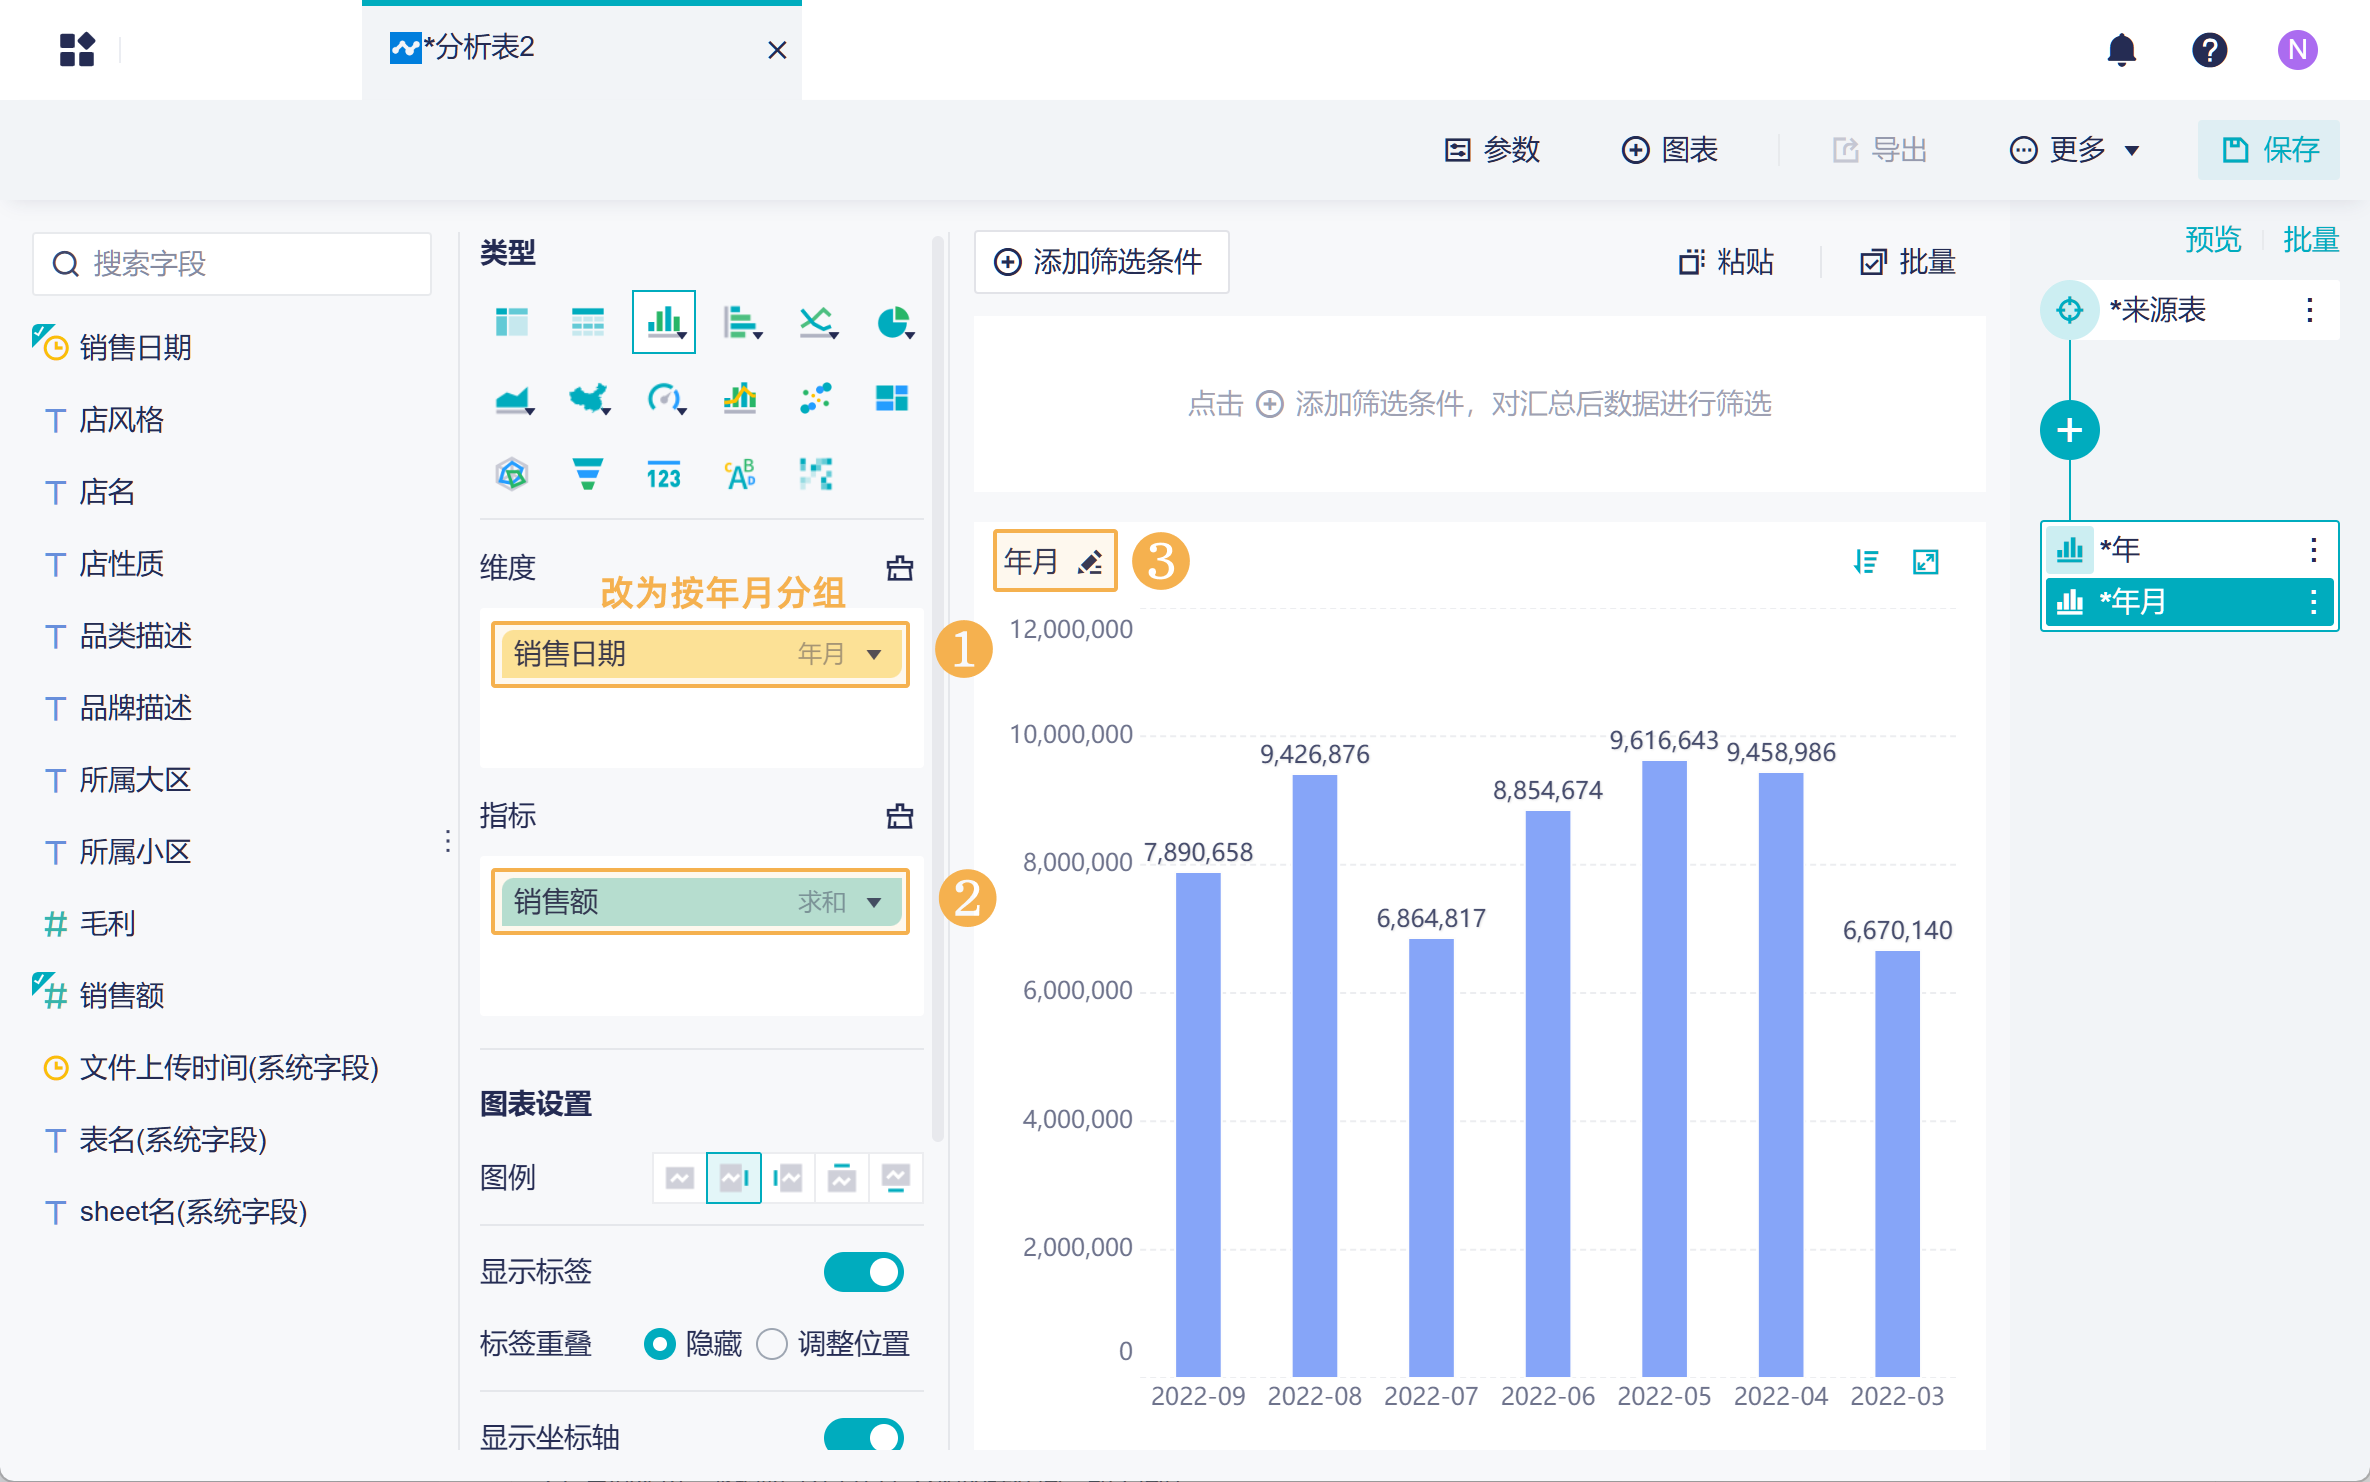Expand chart to fullscreen view
The width and height of the screenshot is (2370, 1482).
click(1925, 562)
